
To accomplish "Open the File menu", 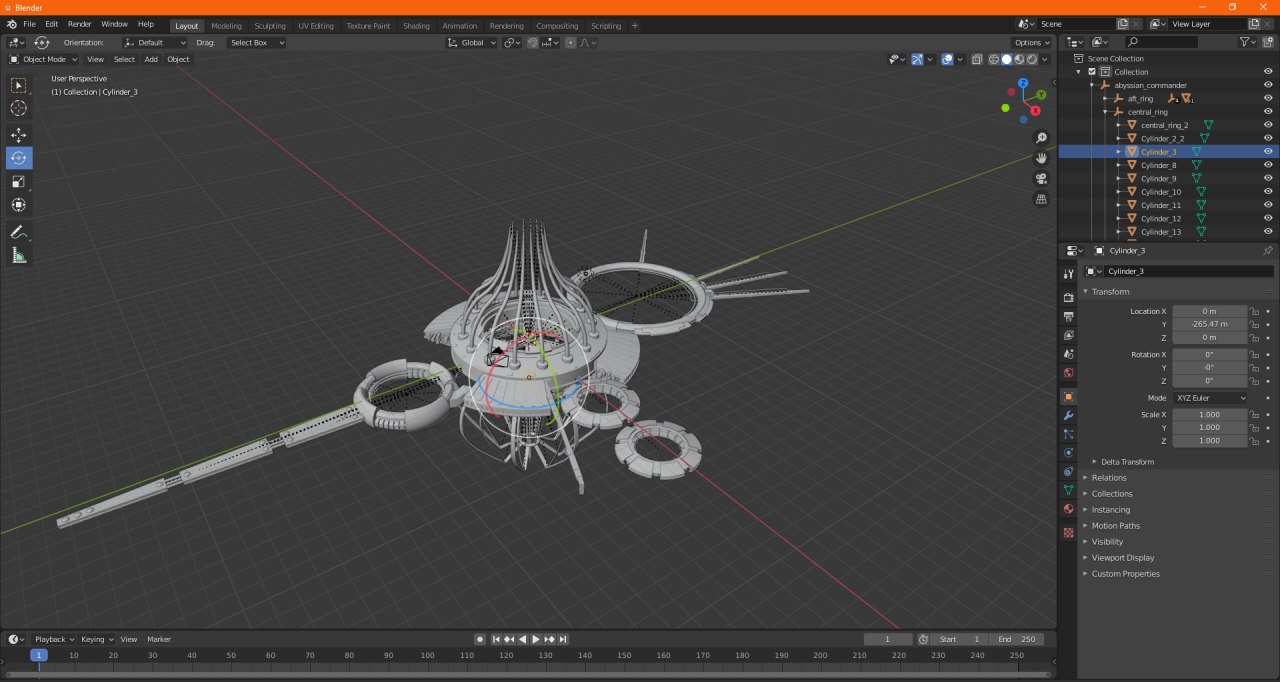I will pos(29,24).
